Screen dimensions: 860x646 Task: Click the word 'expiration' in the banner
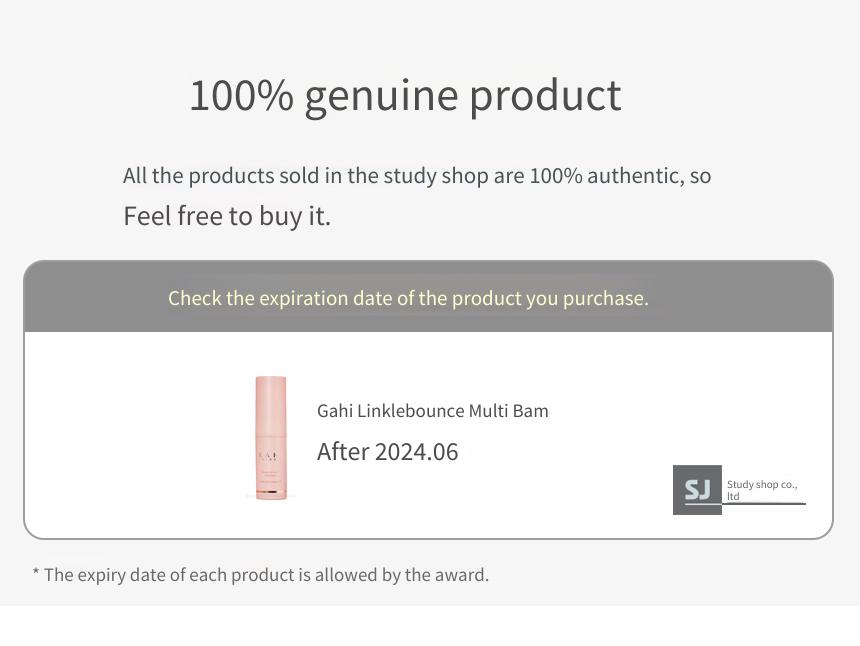[x=303, y=298]
